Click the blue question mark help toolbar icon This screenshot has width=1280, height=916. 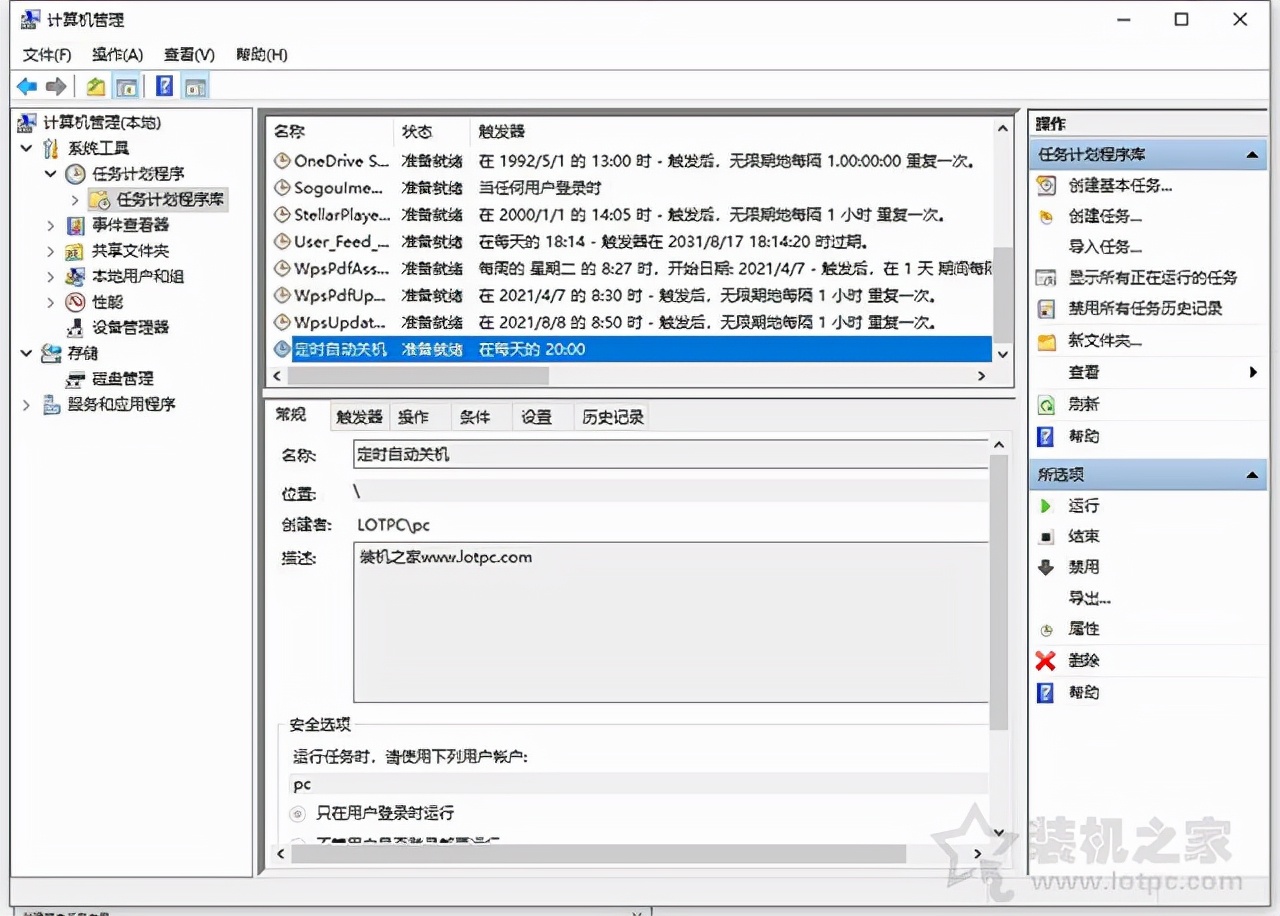[x=165, y=87]
